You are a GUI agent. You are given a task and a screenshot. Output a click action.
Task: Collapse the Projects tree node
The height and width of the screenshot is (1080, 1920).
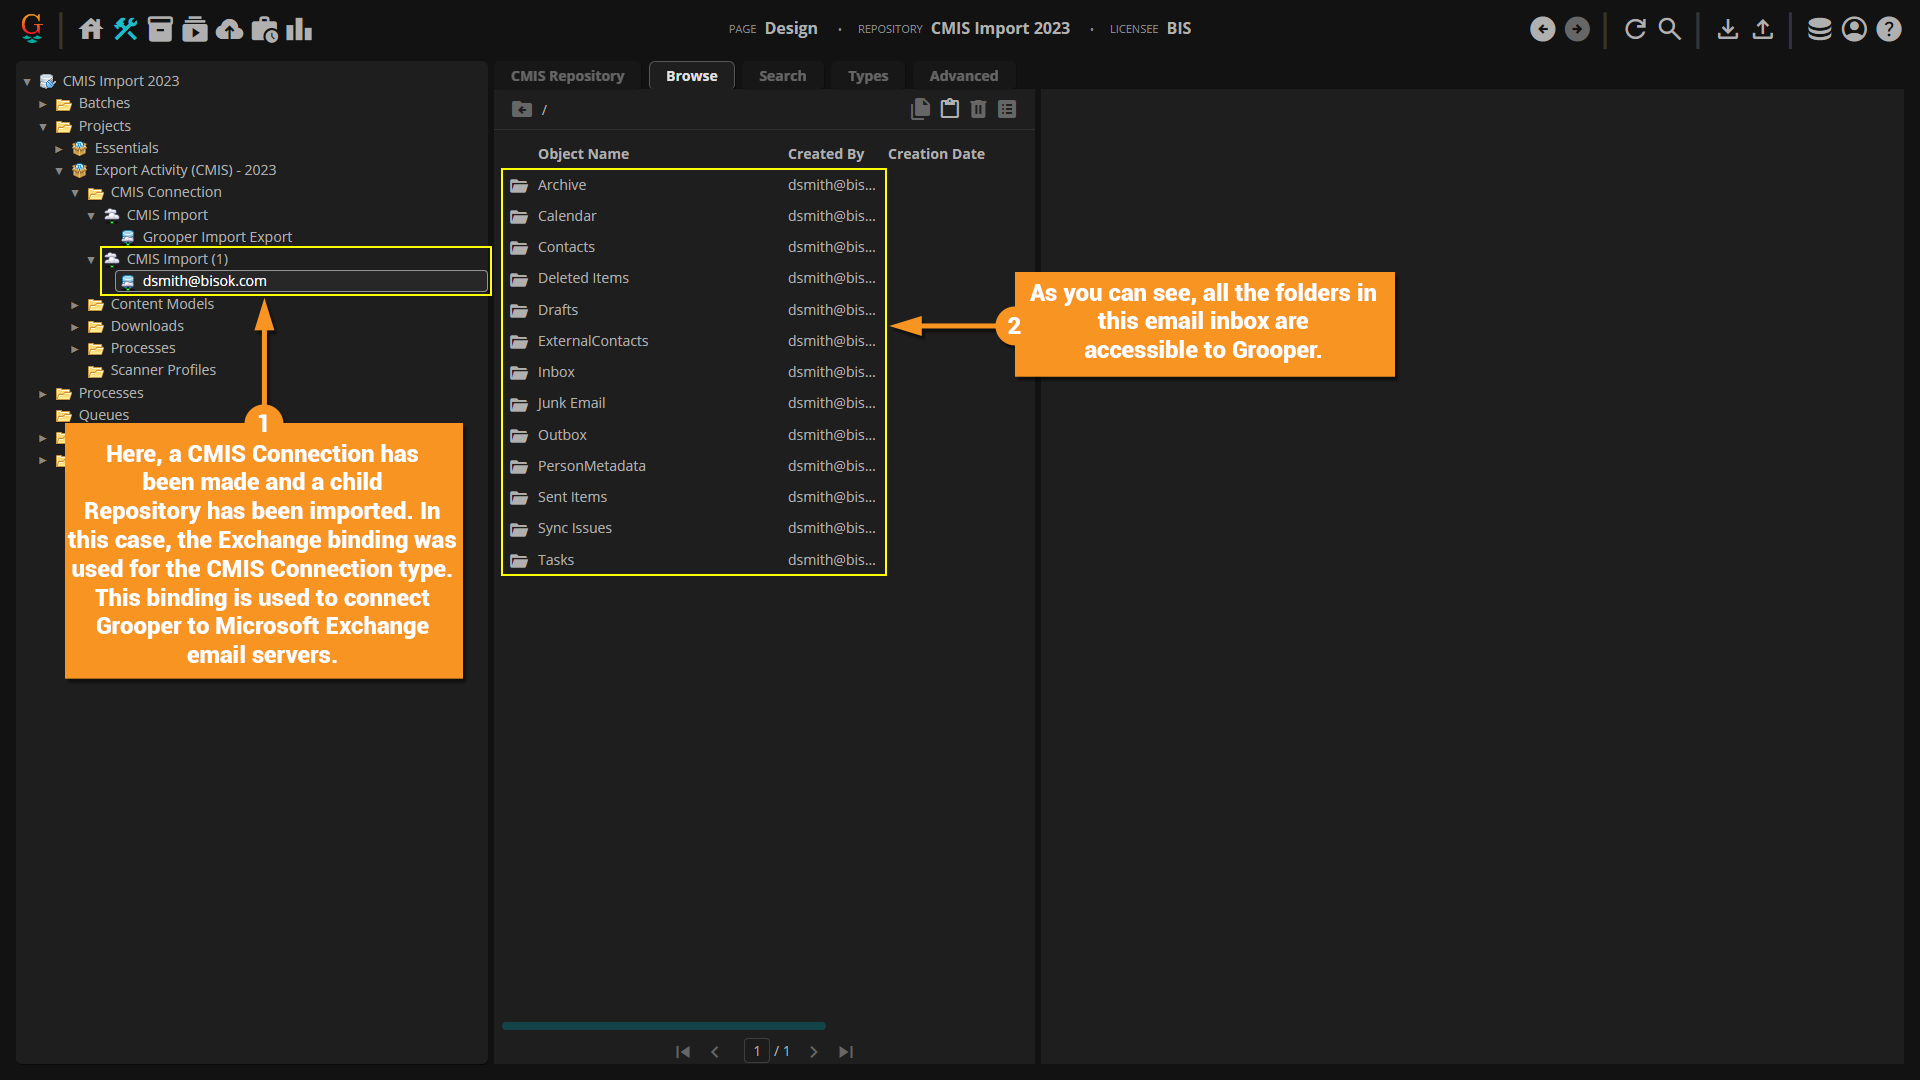pos(43,126)
